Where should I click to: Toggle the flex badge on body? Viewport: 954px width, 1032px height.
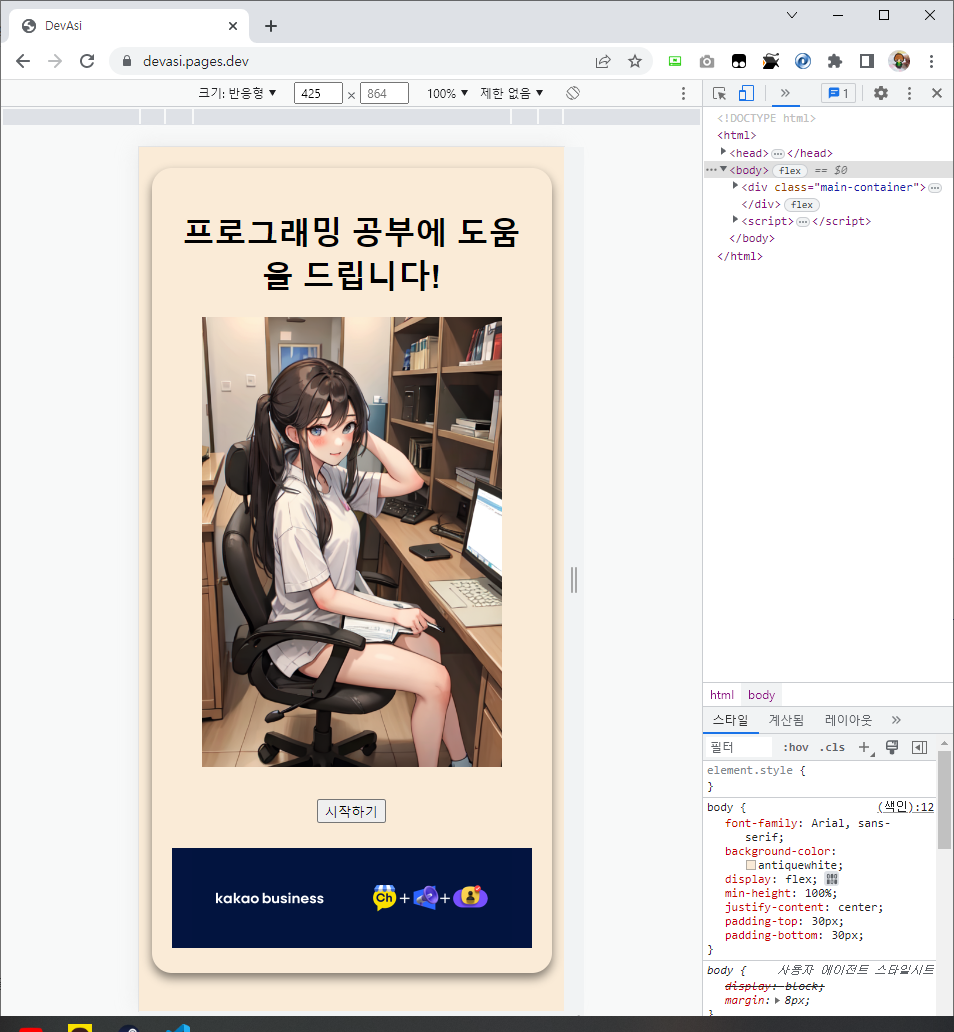coord(789,170)
